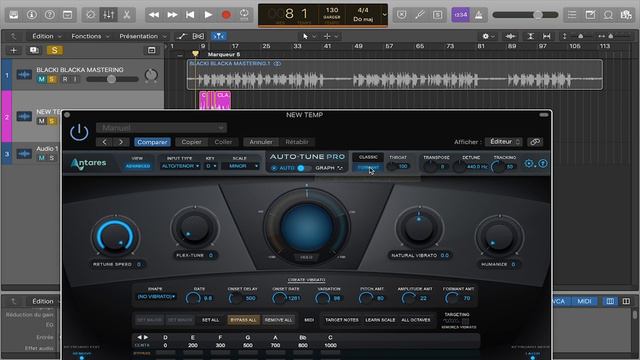Open the Loop Browser icon
This screenshot has width=640, height=360.
click(x=608, y=15)
